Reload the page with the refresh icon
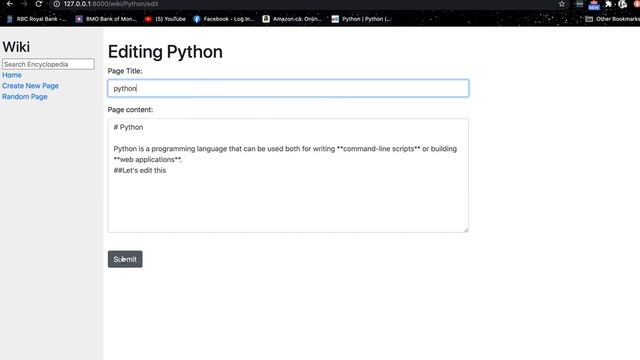 tap(38, 4)
